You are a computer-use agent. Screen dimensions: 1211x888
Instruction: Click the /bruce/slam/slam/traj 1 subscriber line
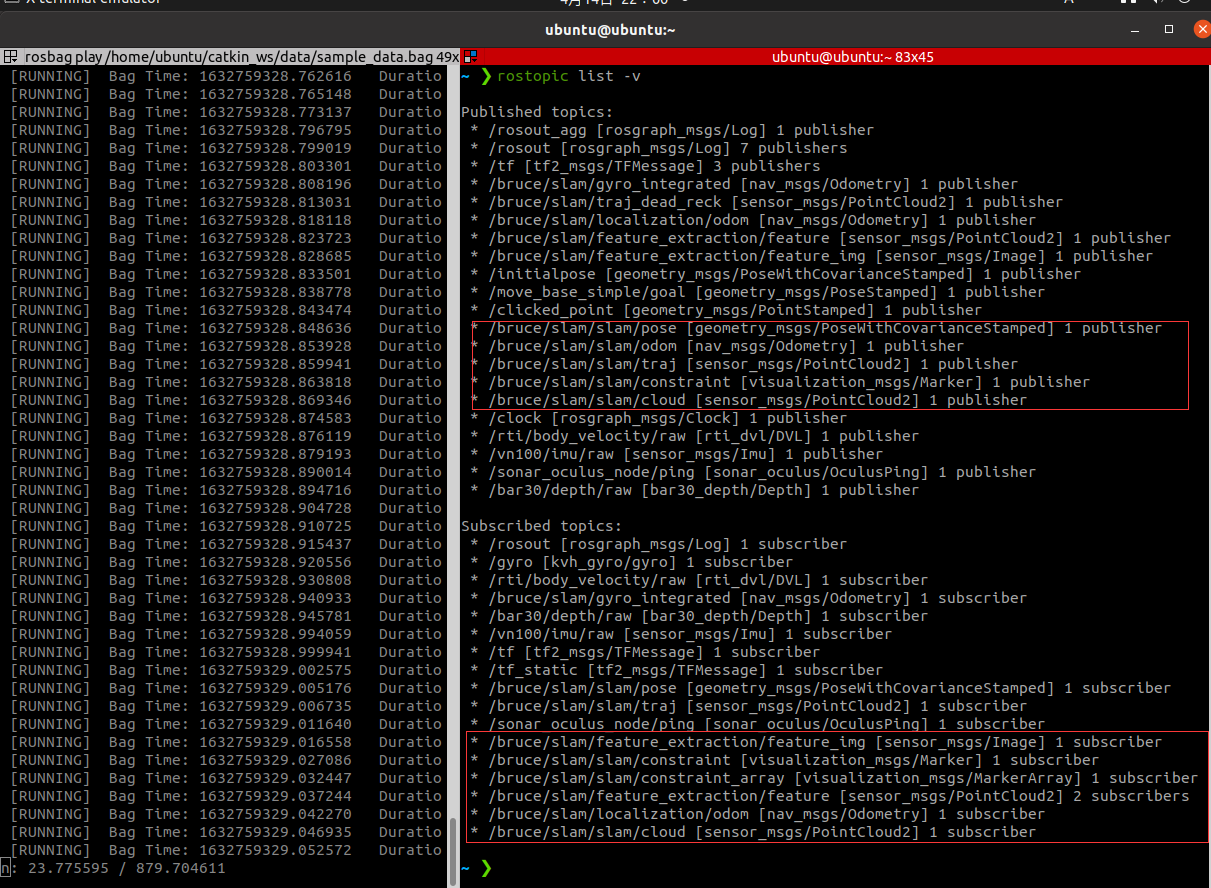click(748, 706)
